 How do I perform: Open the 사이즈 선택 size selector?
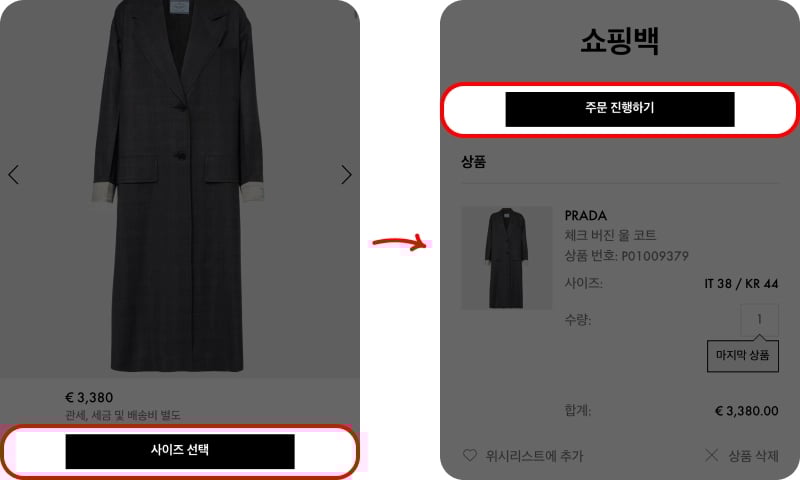point(180,451)
